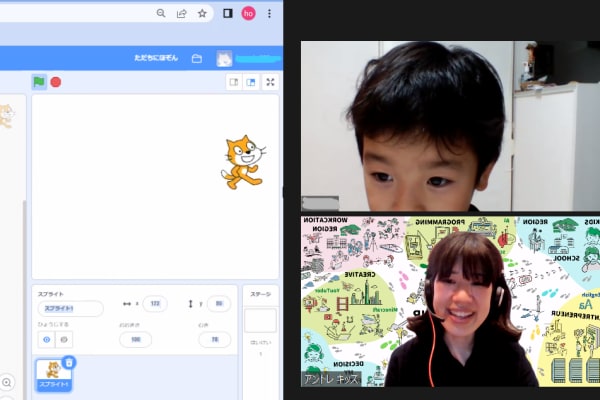The height and width of the screenshot is (400, 600).
Task: Bookmark this page with star icon
Action: [x=202, y=13]
